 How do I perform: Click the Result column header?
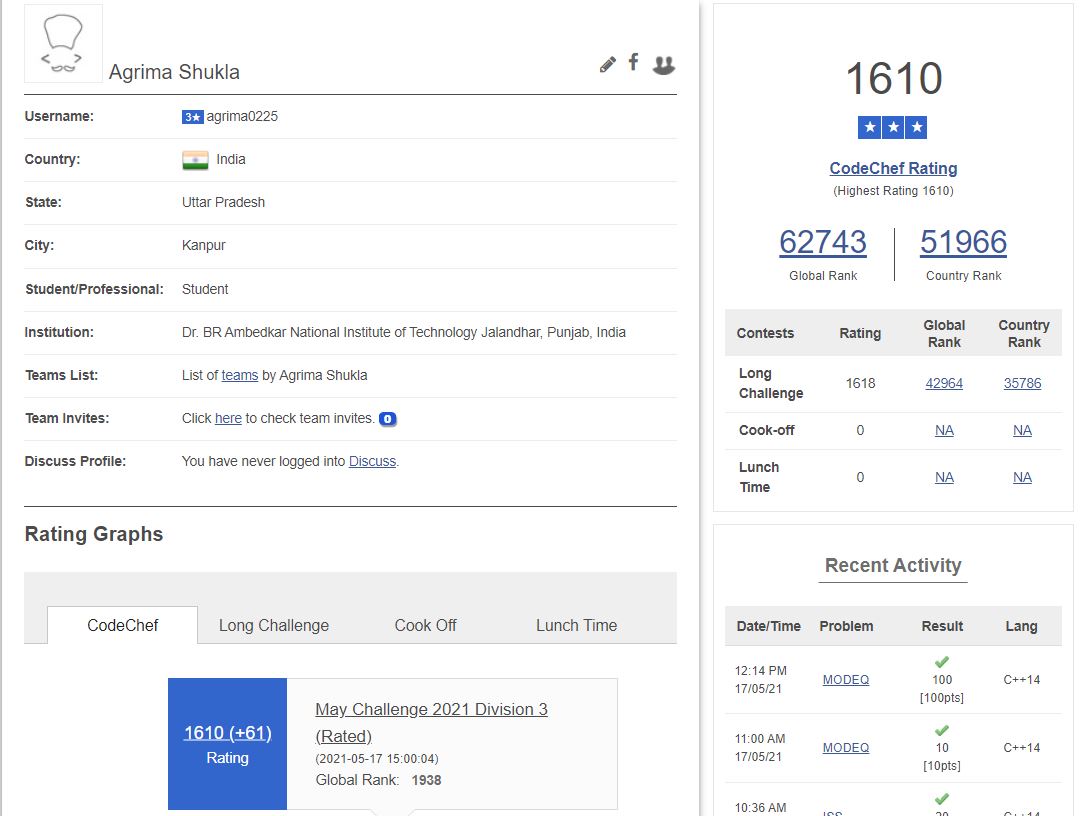(x=942, y=626)
